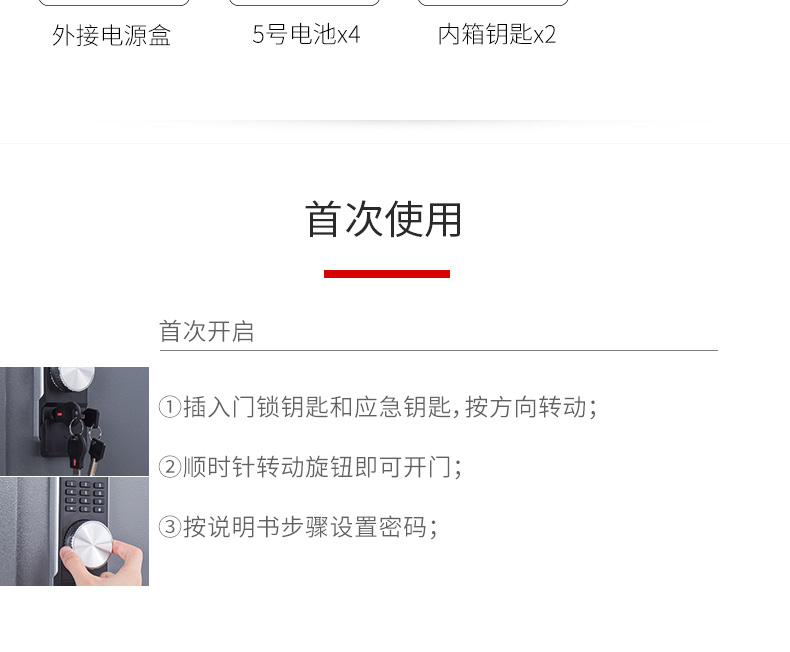
Task: Click the circled number 3 step icon
Action: (170, 527)
